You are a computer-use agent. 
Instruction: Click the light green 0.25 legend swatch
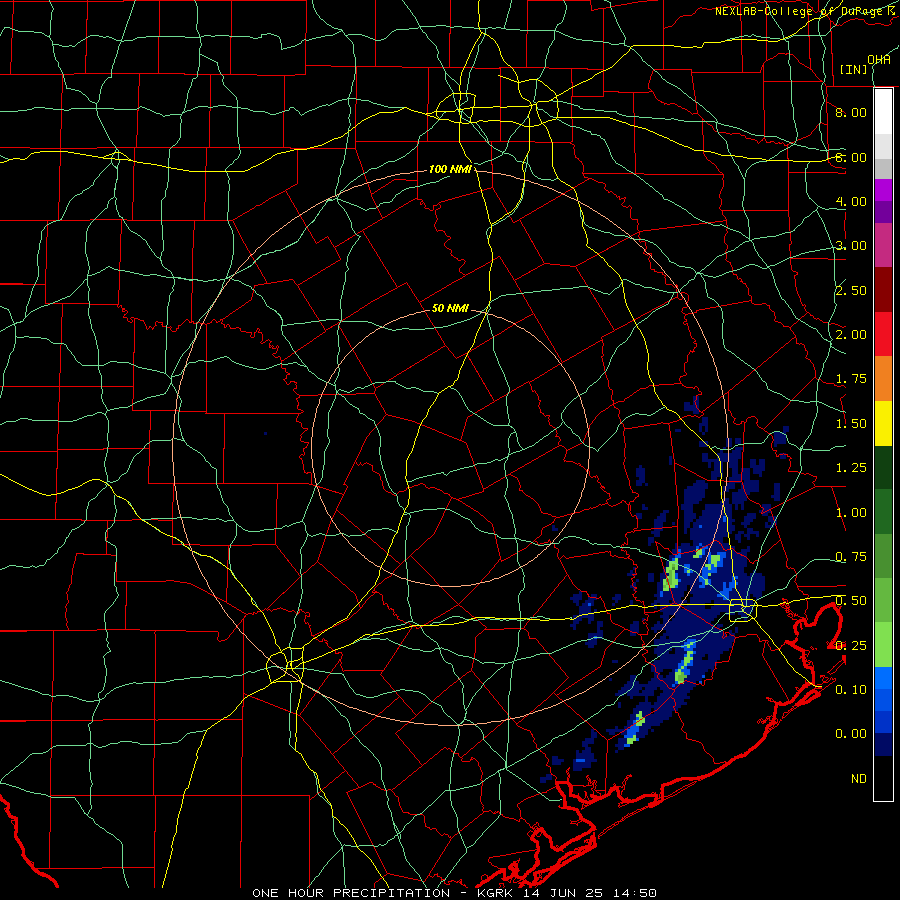883,645
